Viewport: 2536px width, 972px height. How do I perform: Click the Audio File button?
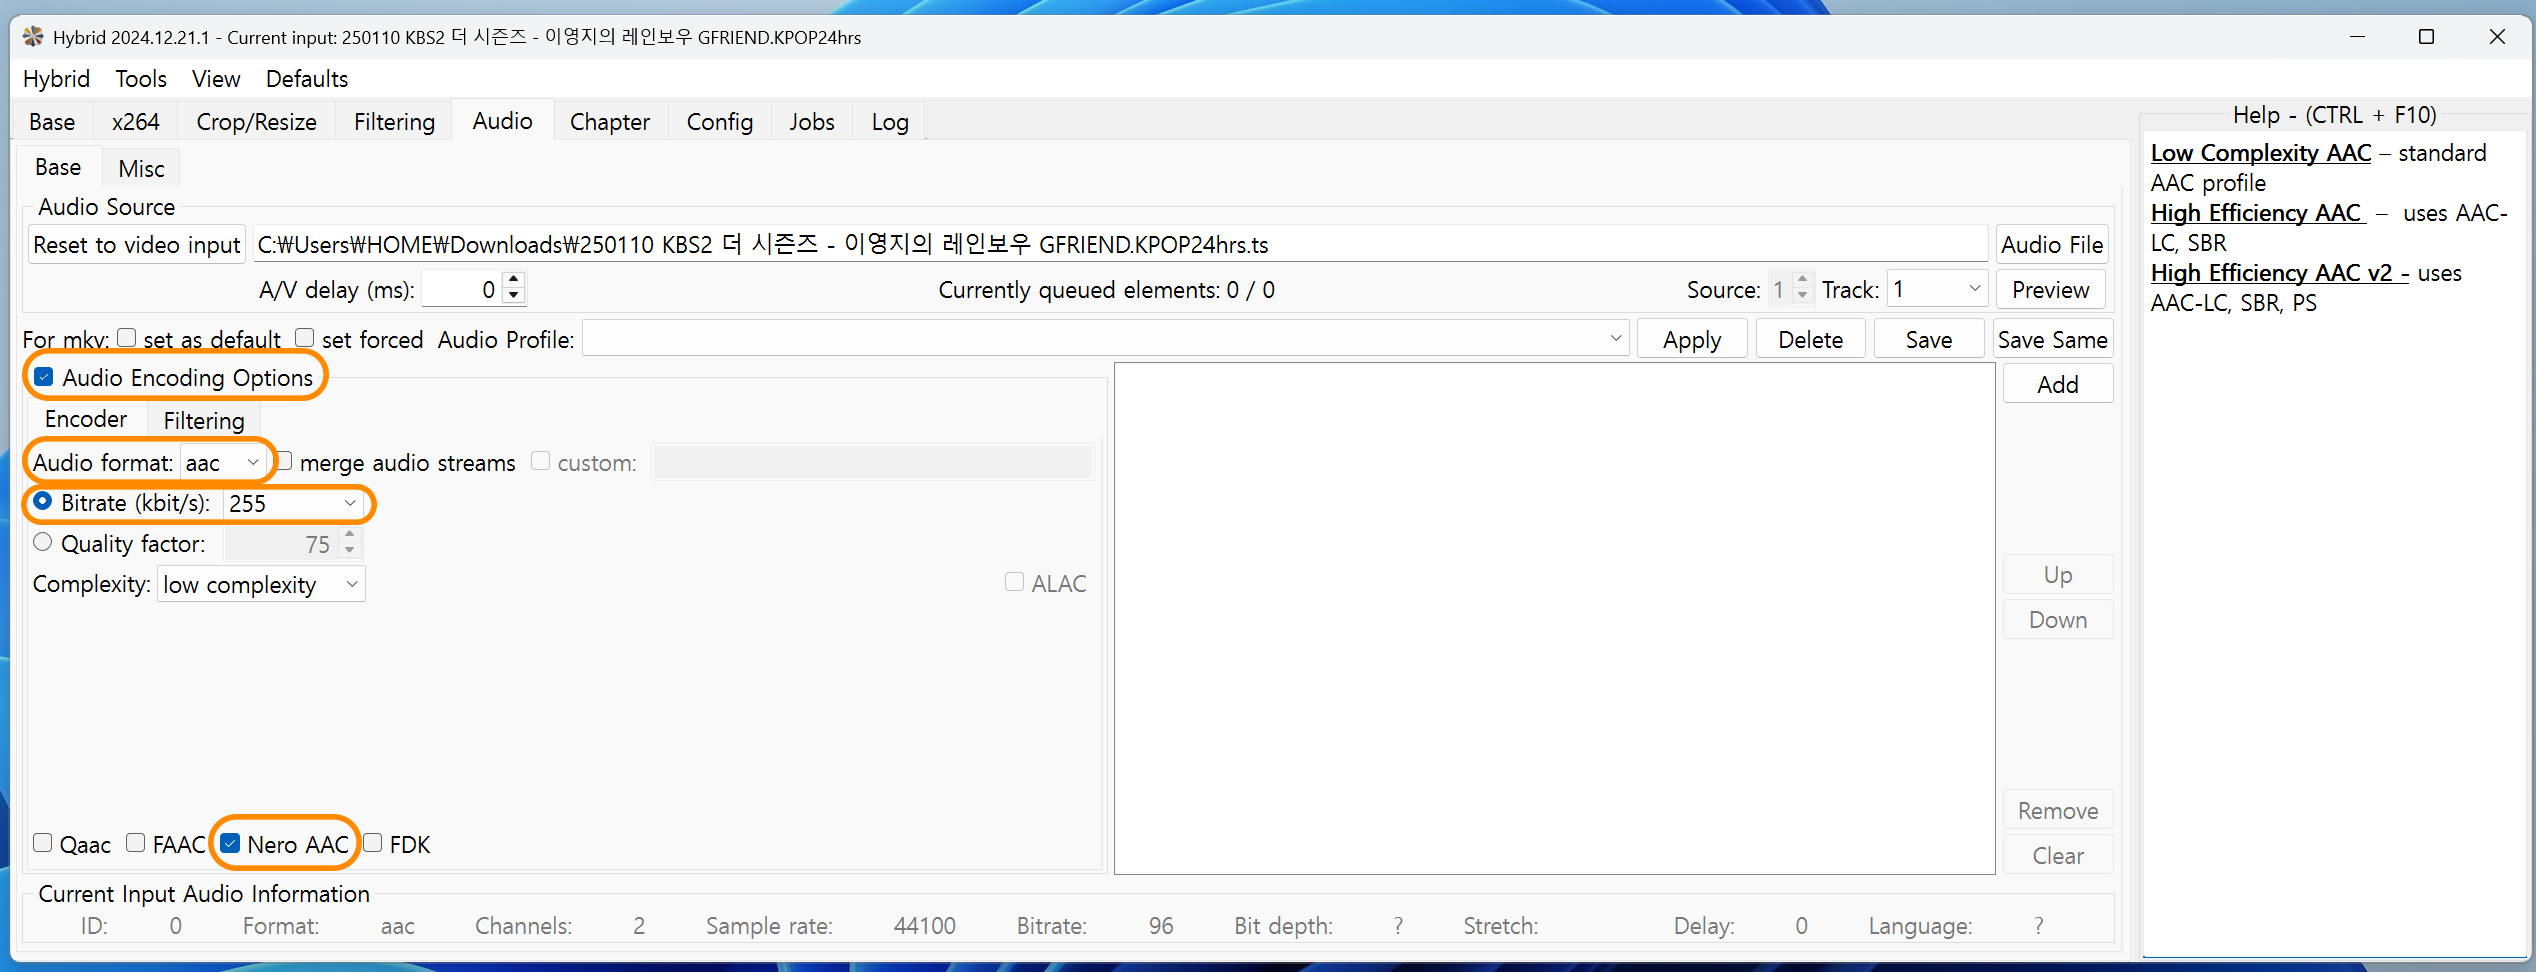click(x=2052, y=245)
